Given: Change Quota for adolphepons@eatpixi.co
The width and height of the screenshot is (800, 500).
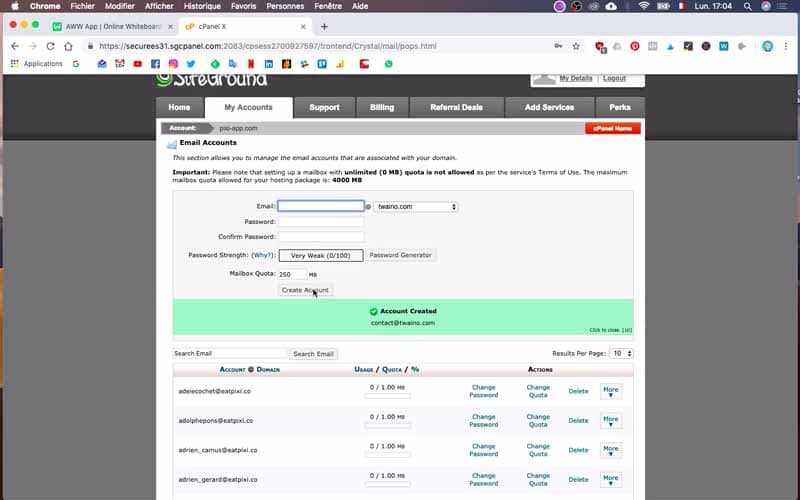Looking at the screenshot, I should point(538,421).
